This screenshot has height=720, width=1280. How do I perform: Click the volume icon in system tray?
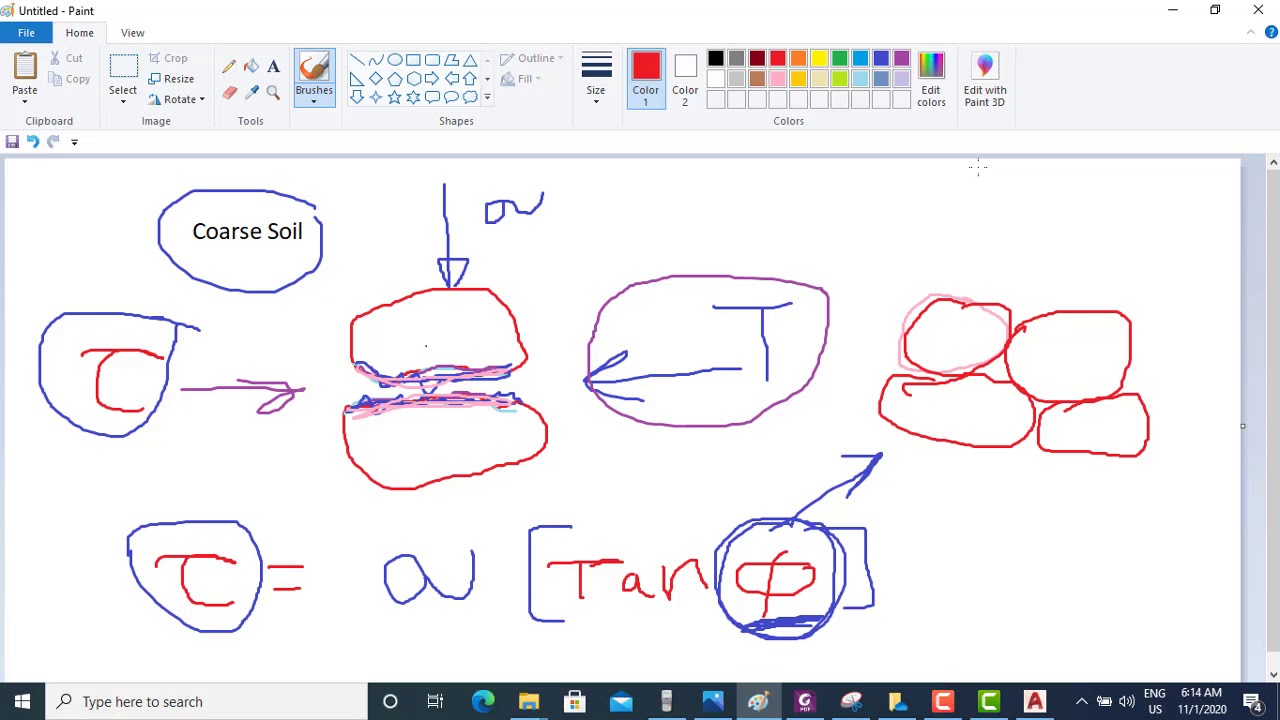click(x=1127, y=702)
